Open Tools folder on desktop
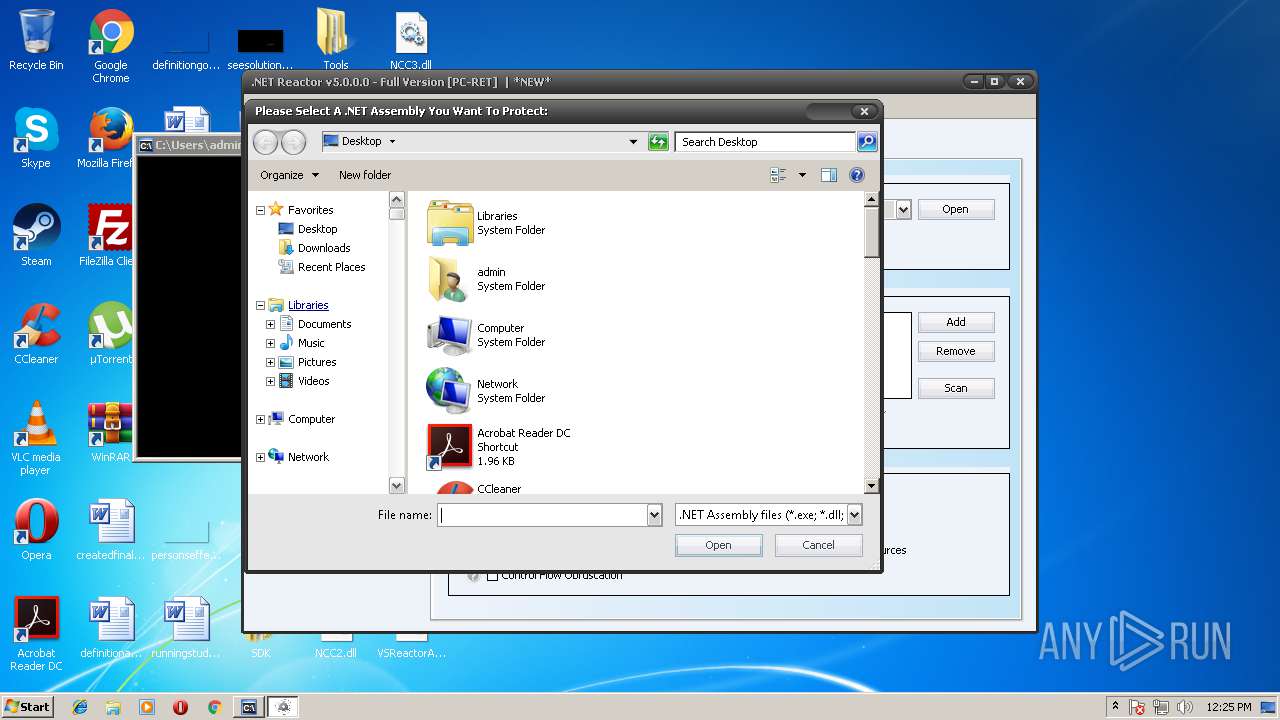This screenshot has width=1280, height=720. click(336, 40)
